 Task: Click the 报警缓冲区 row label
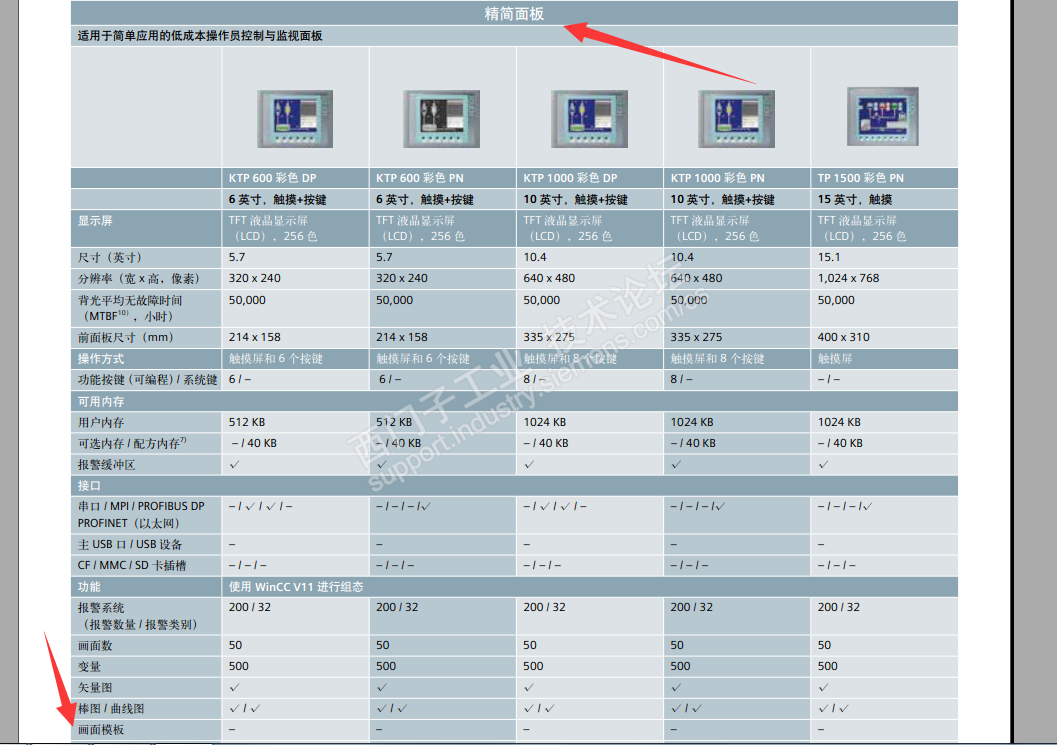click(x=107, y=465)
